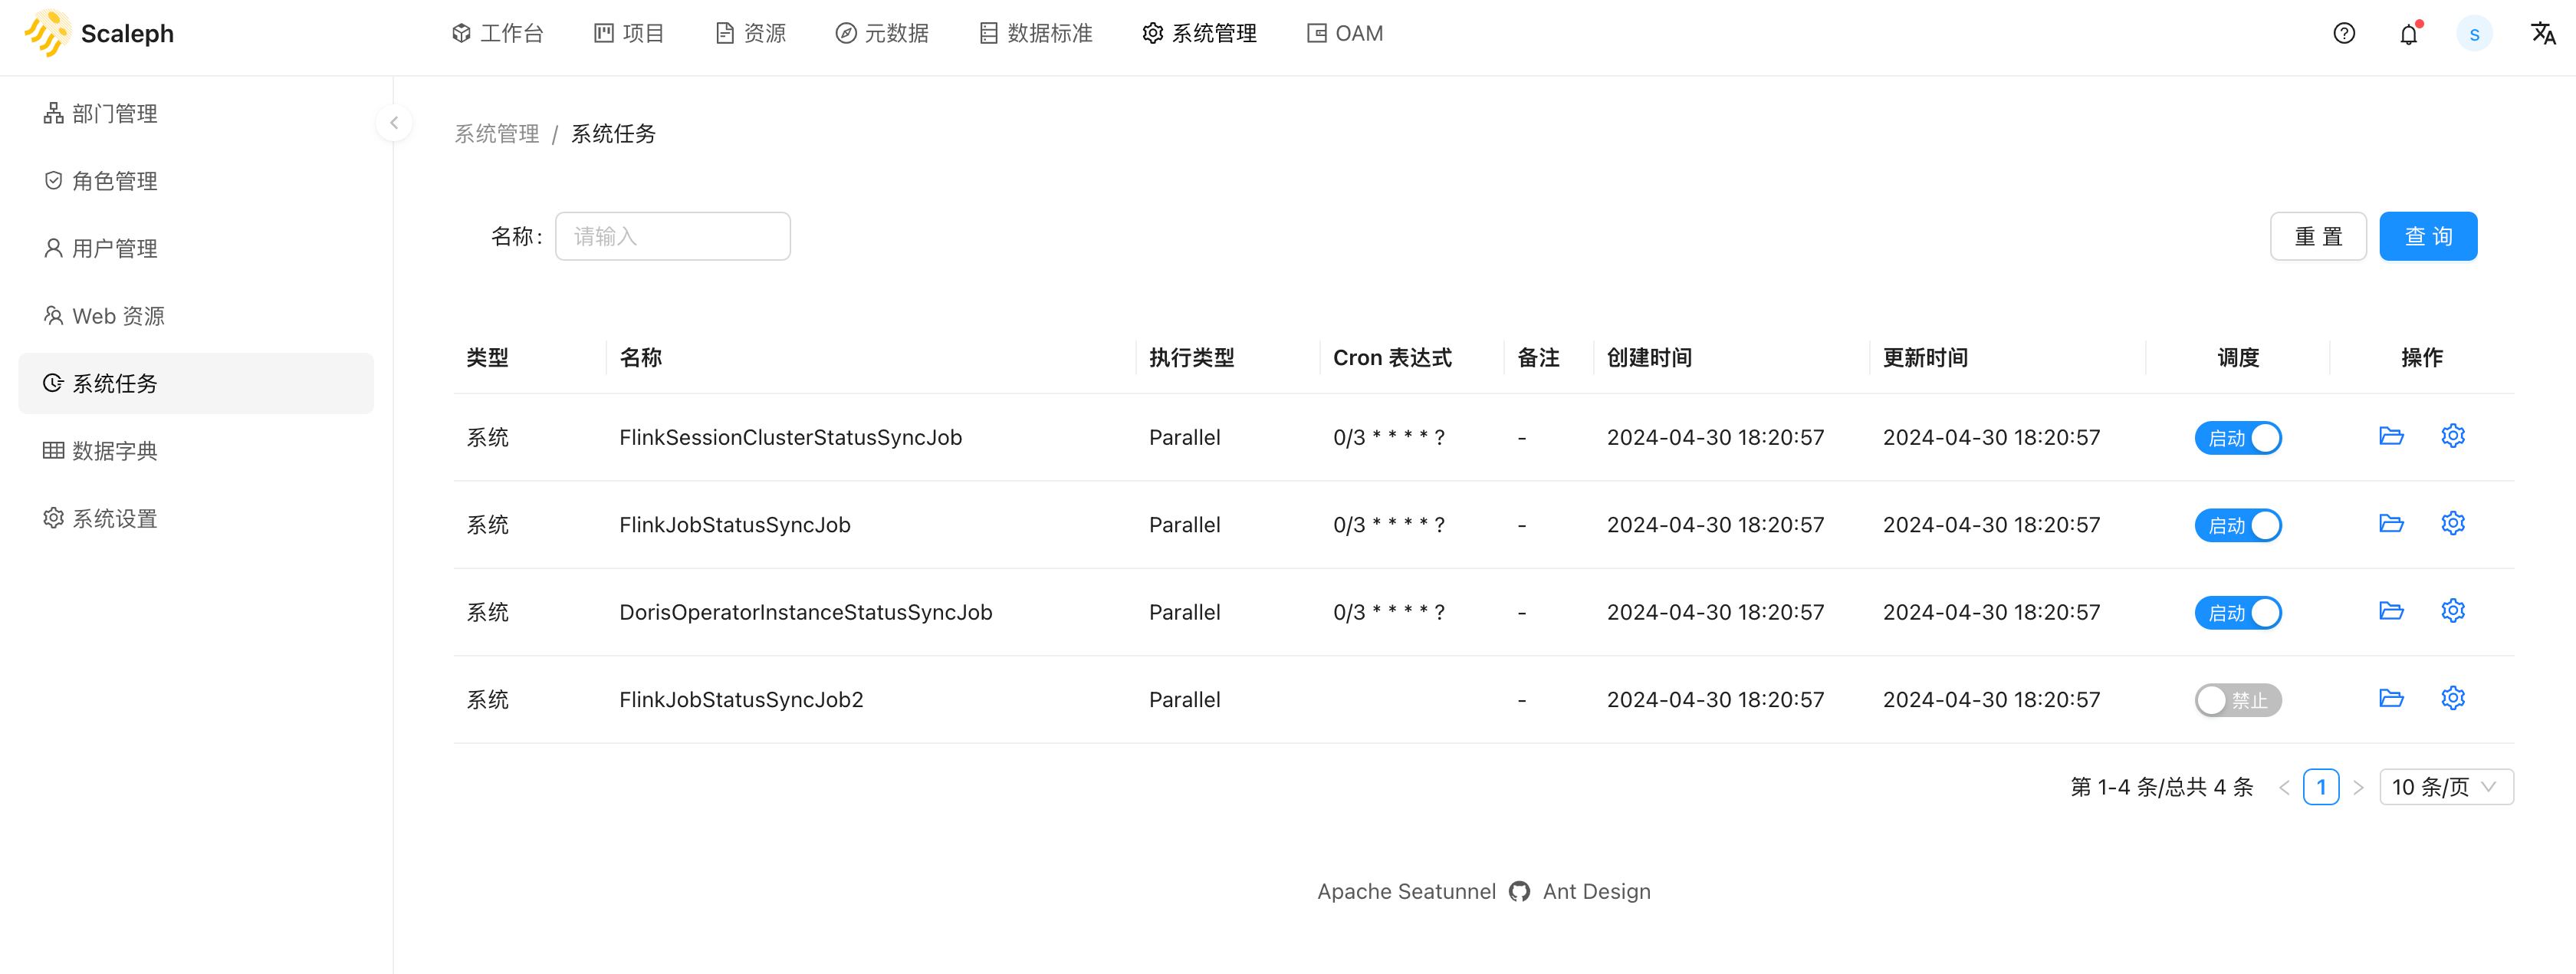
Task: Select 系统任务 in sidebar
Action: point(196,384)
